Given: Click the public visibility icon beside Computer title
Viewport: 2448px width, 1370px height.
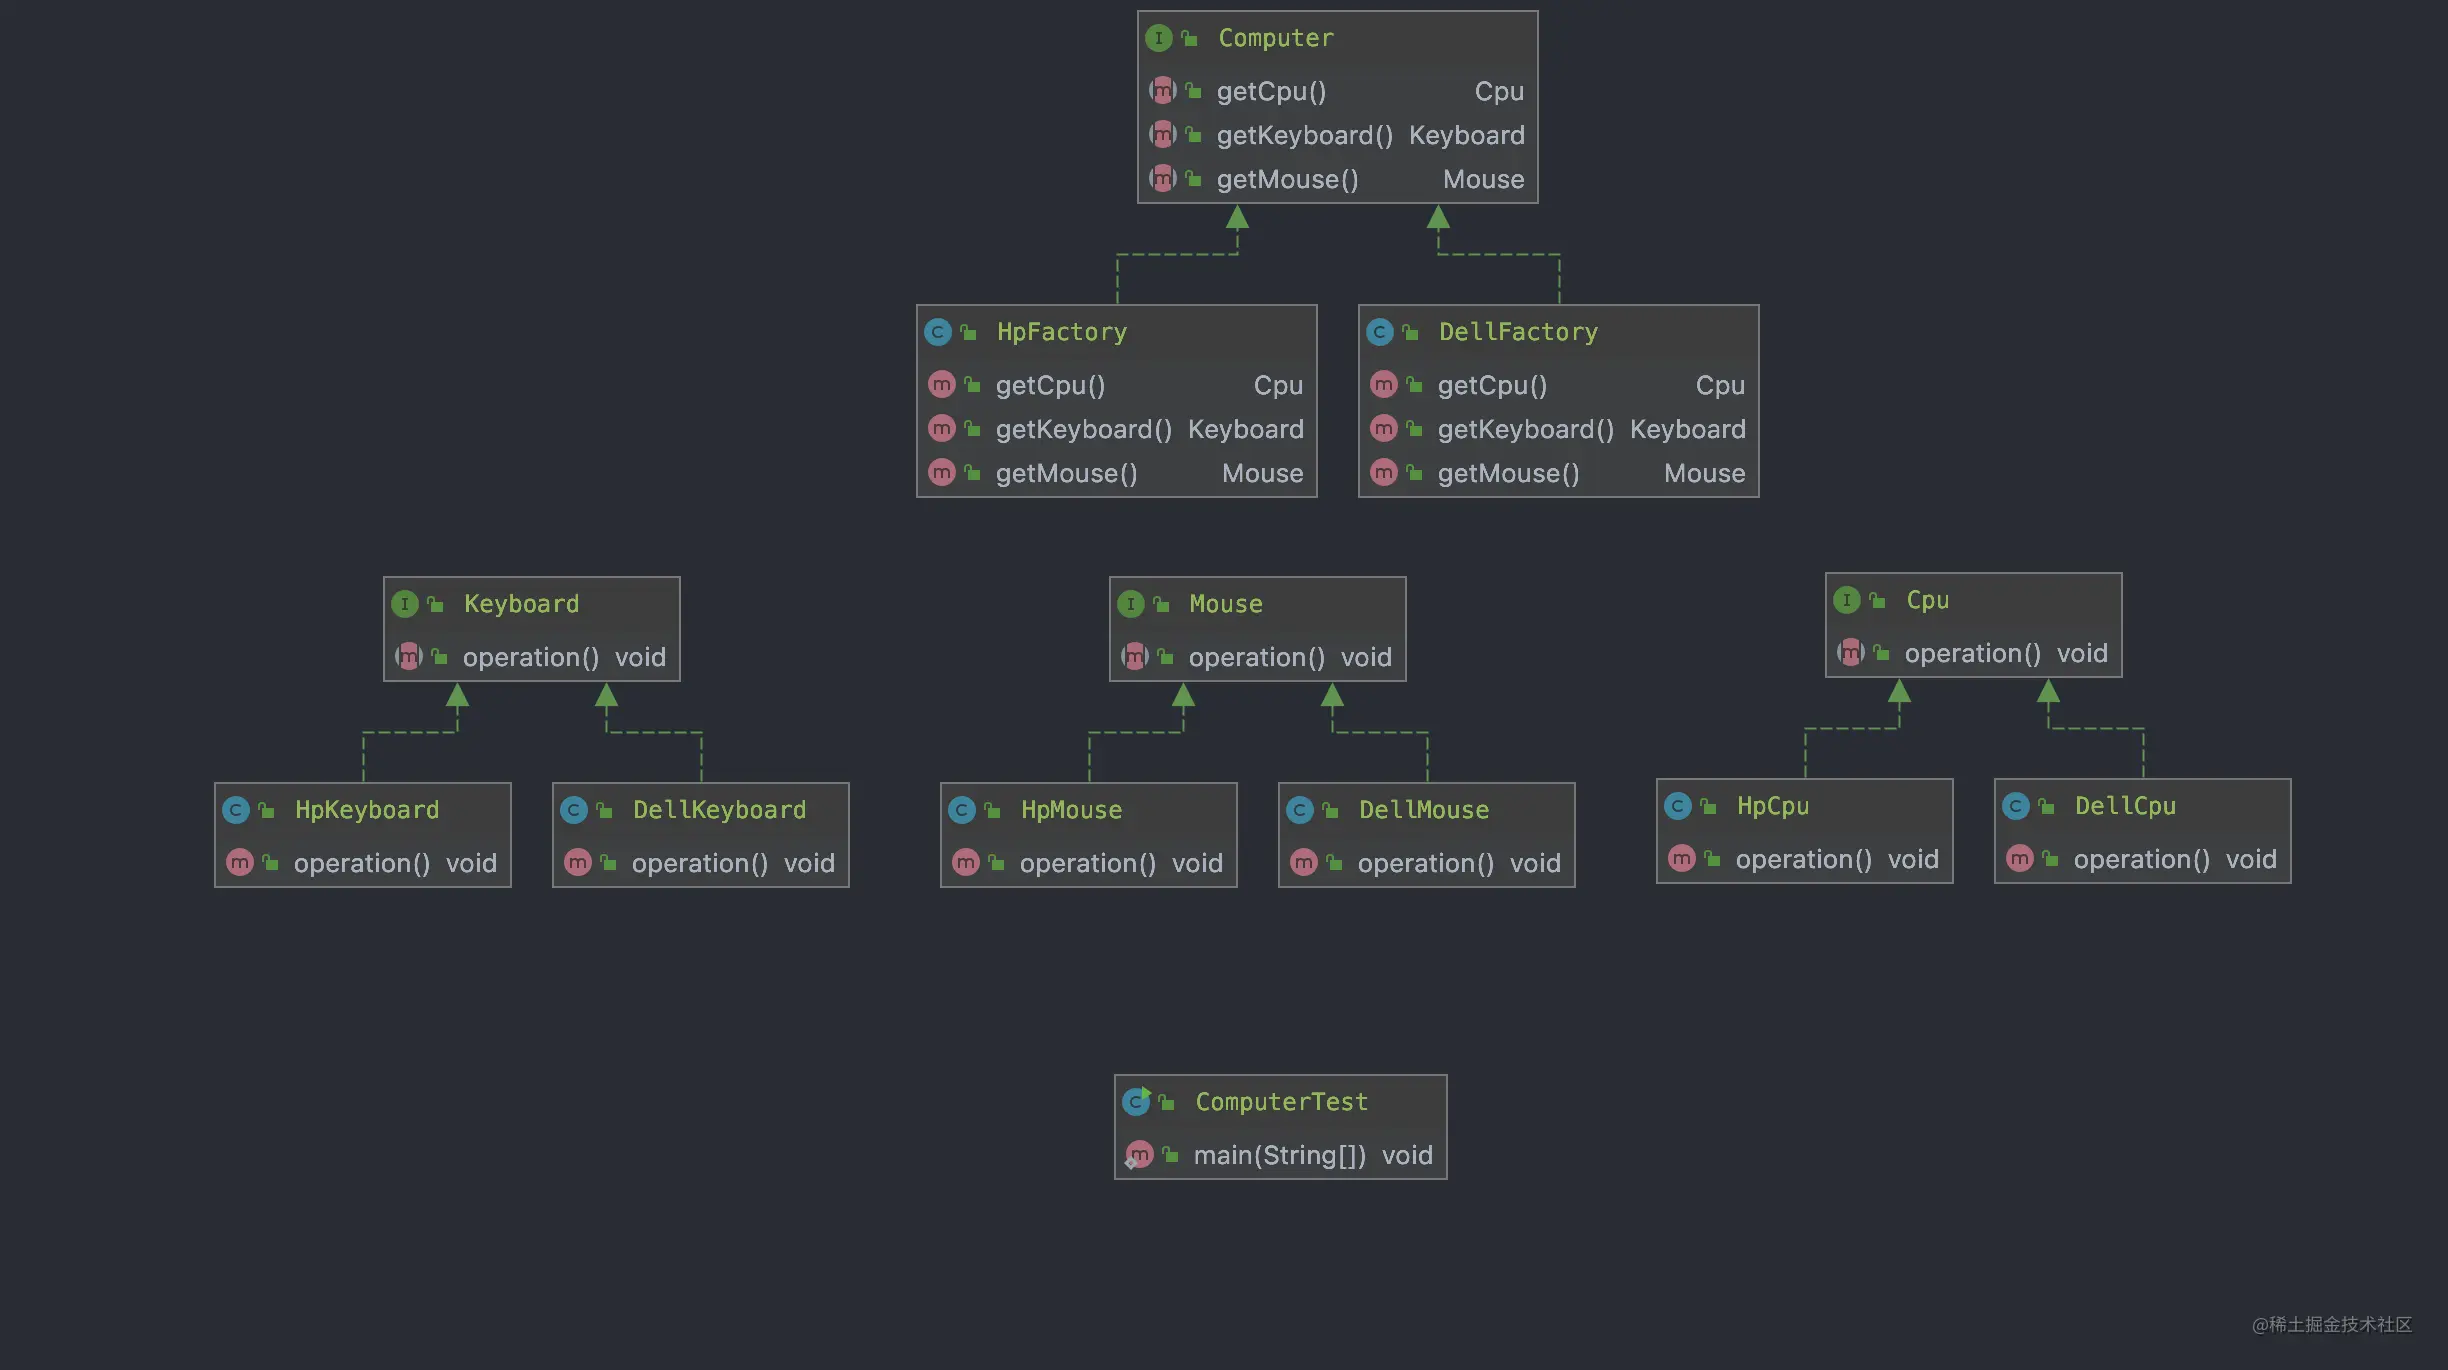Looking at the screenshot, I should [x=1190, y=39].
